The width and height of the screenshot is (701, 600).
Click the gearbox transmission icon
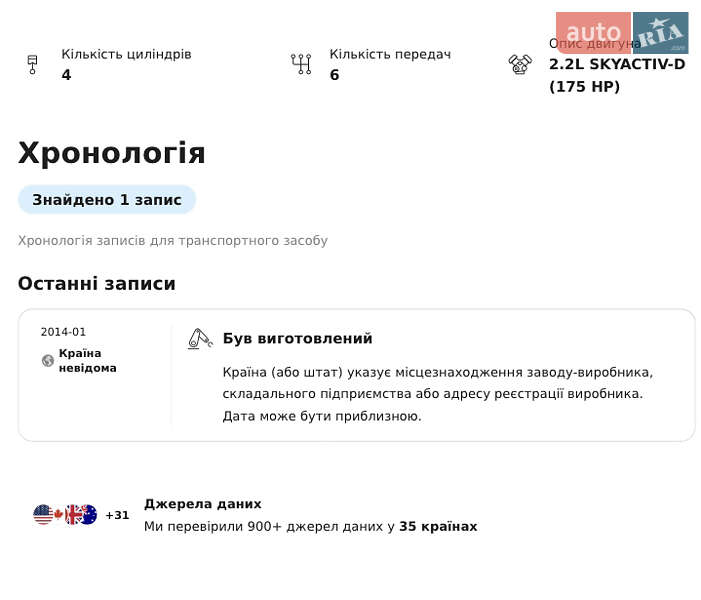point(301,65)
